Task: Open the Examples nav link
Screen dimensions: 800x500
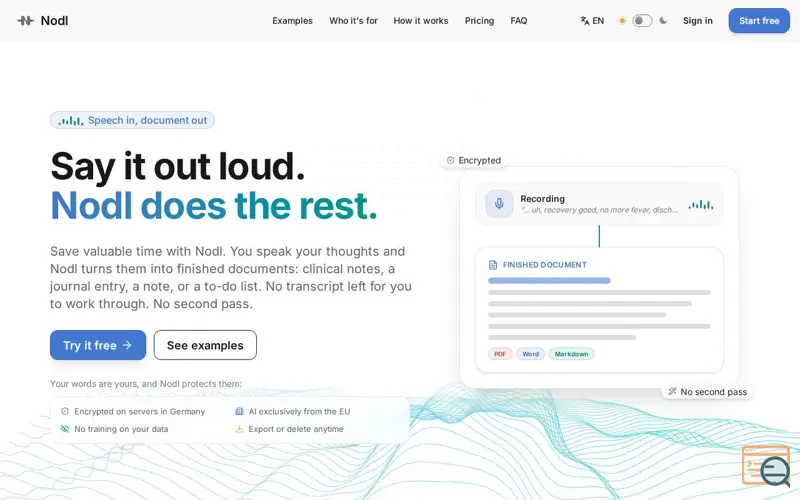Action: [x=292, y=21]
